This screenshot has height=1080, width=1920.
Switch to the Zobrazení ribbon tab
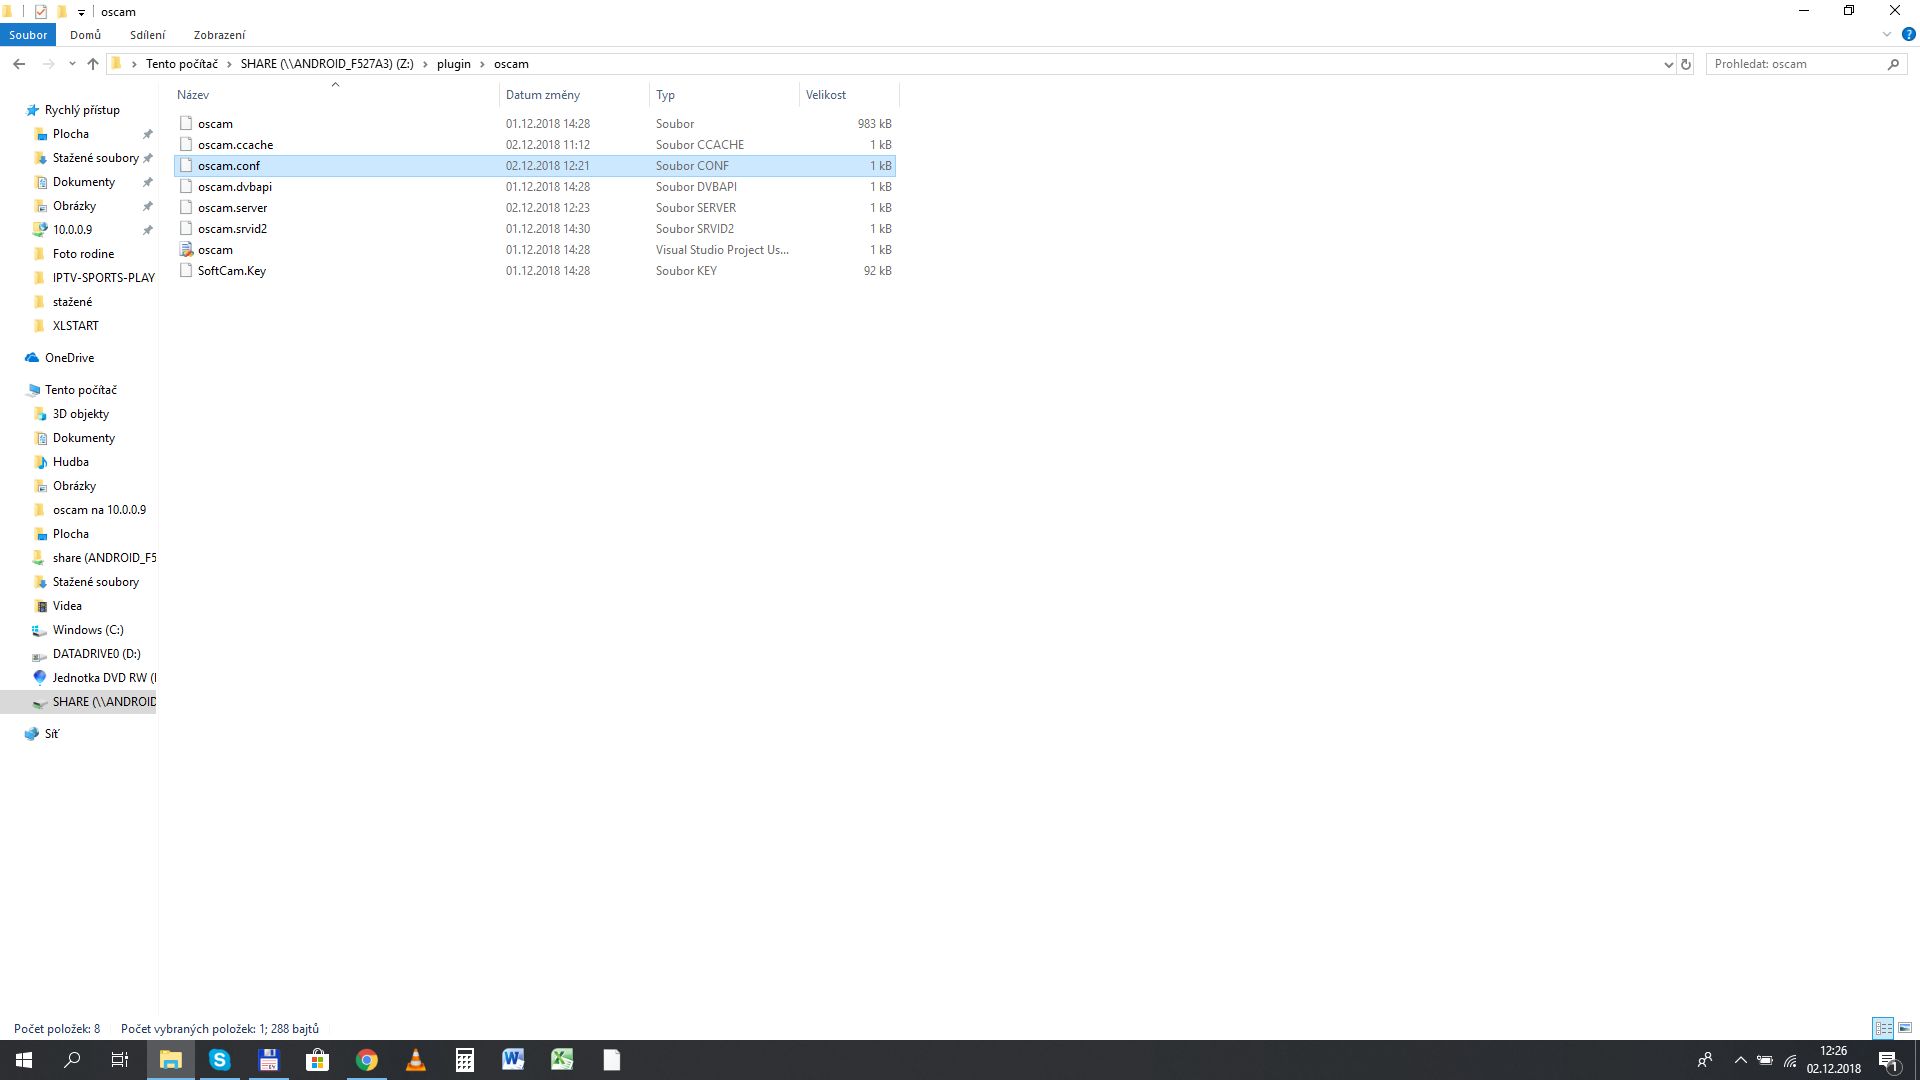point(219,34)
